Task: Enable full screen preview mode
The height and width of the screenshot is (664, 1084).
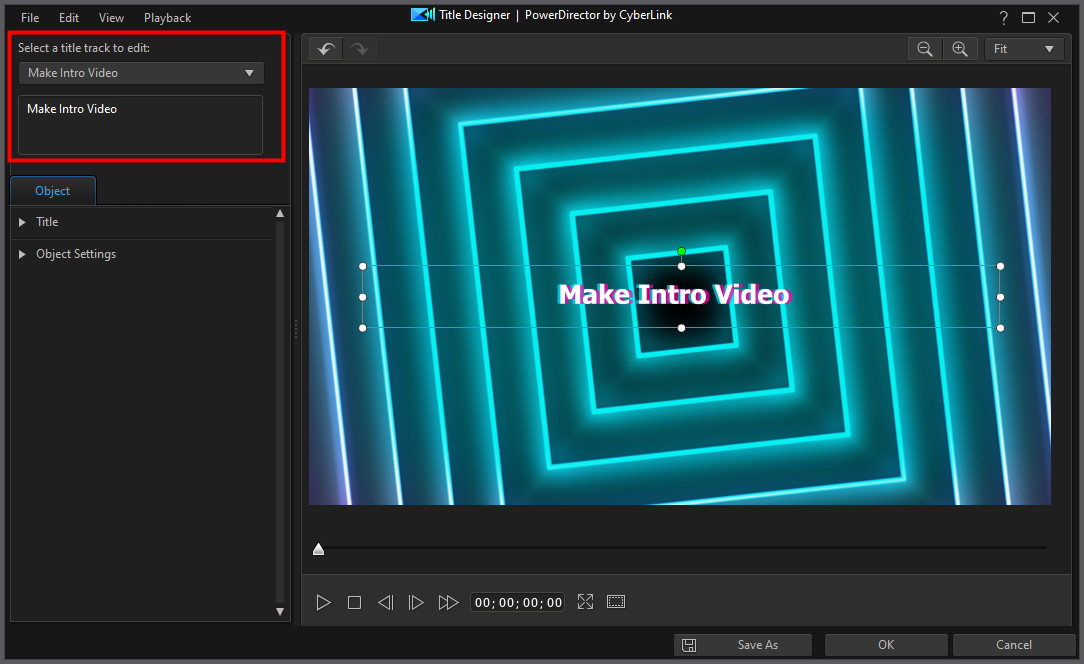Action: (585, 601)
